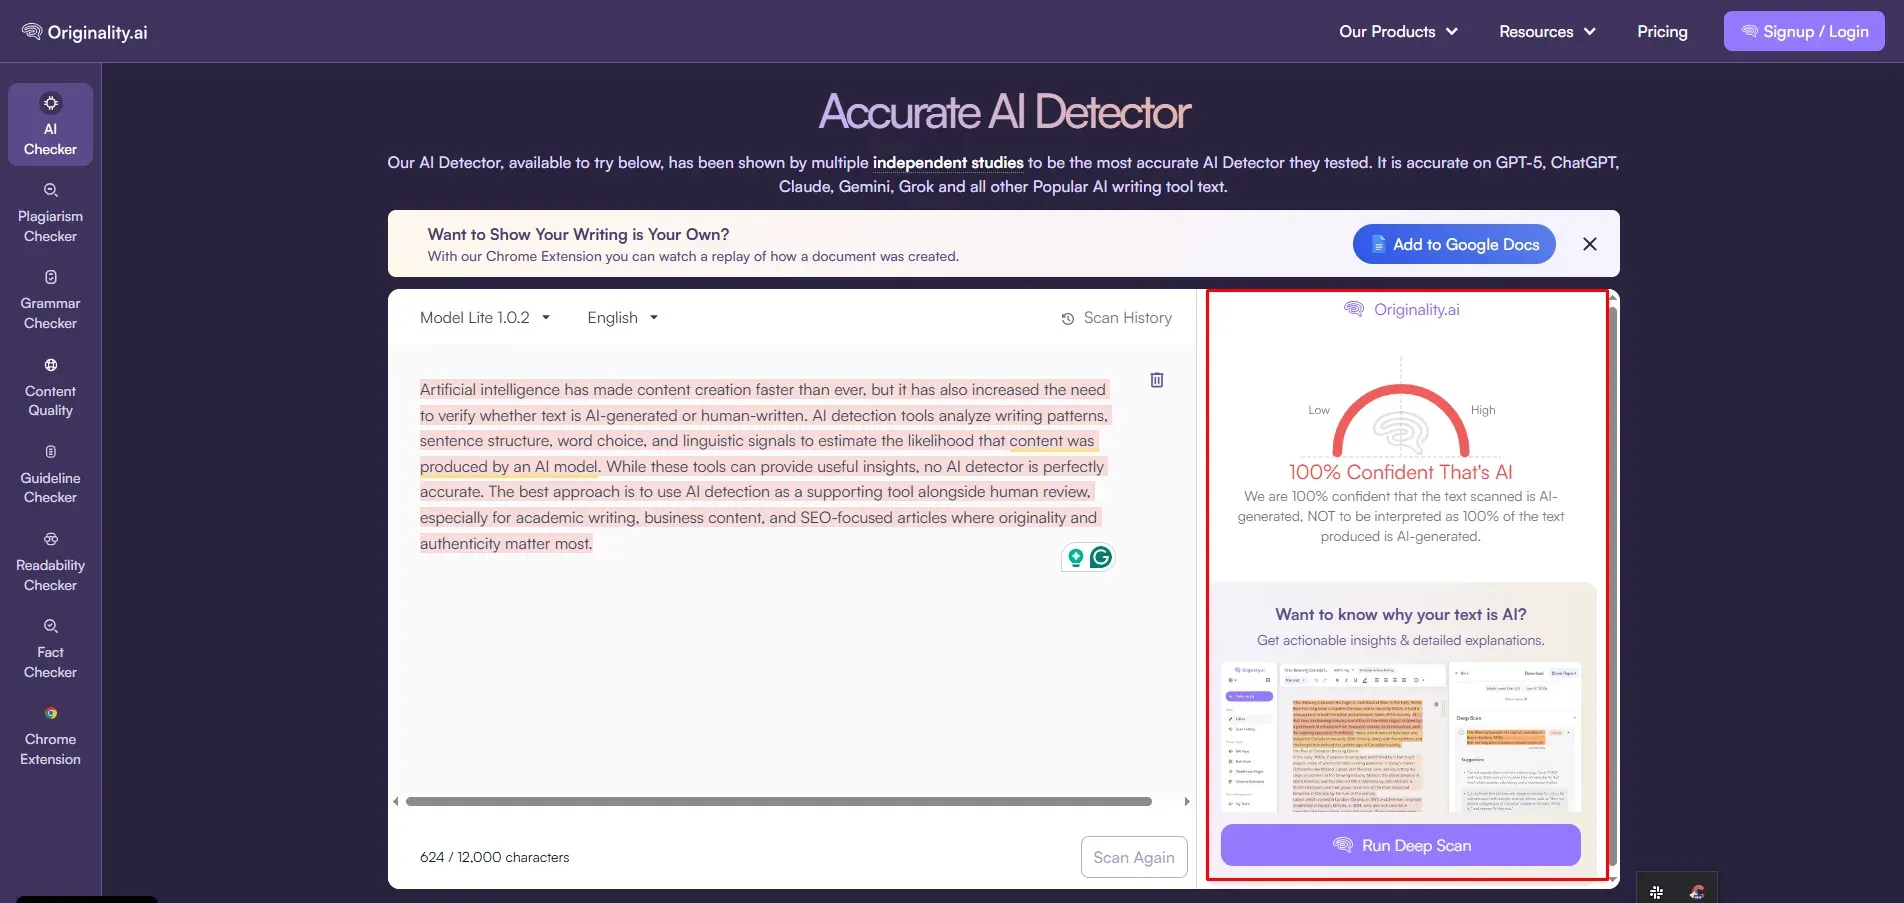Open the English language dropdown
Screen dimensions: 1904x903
622,318
